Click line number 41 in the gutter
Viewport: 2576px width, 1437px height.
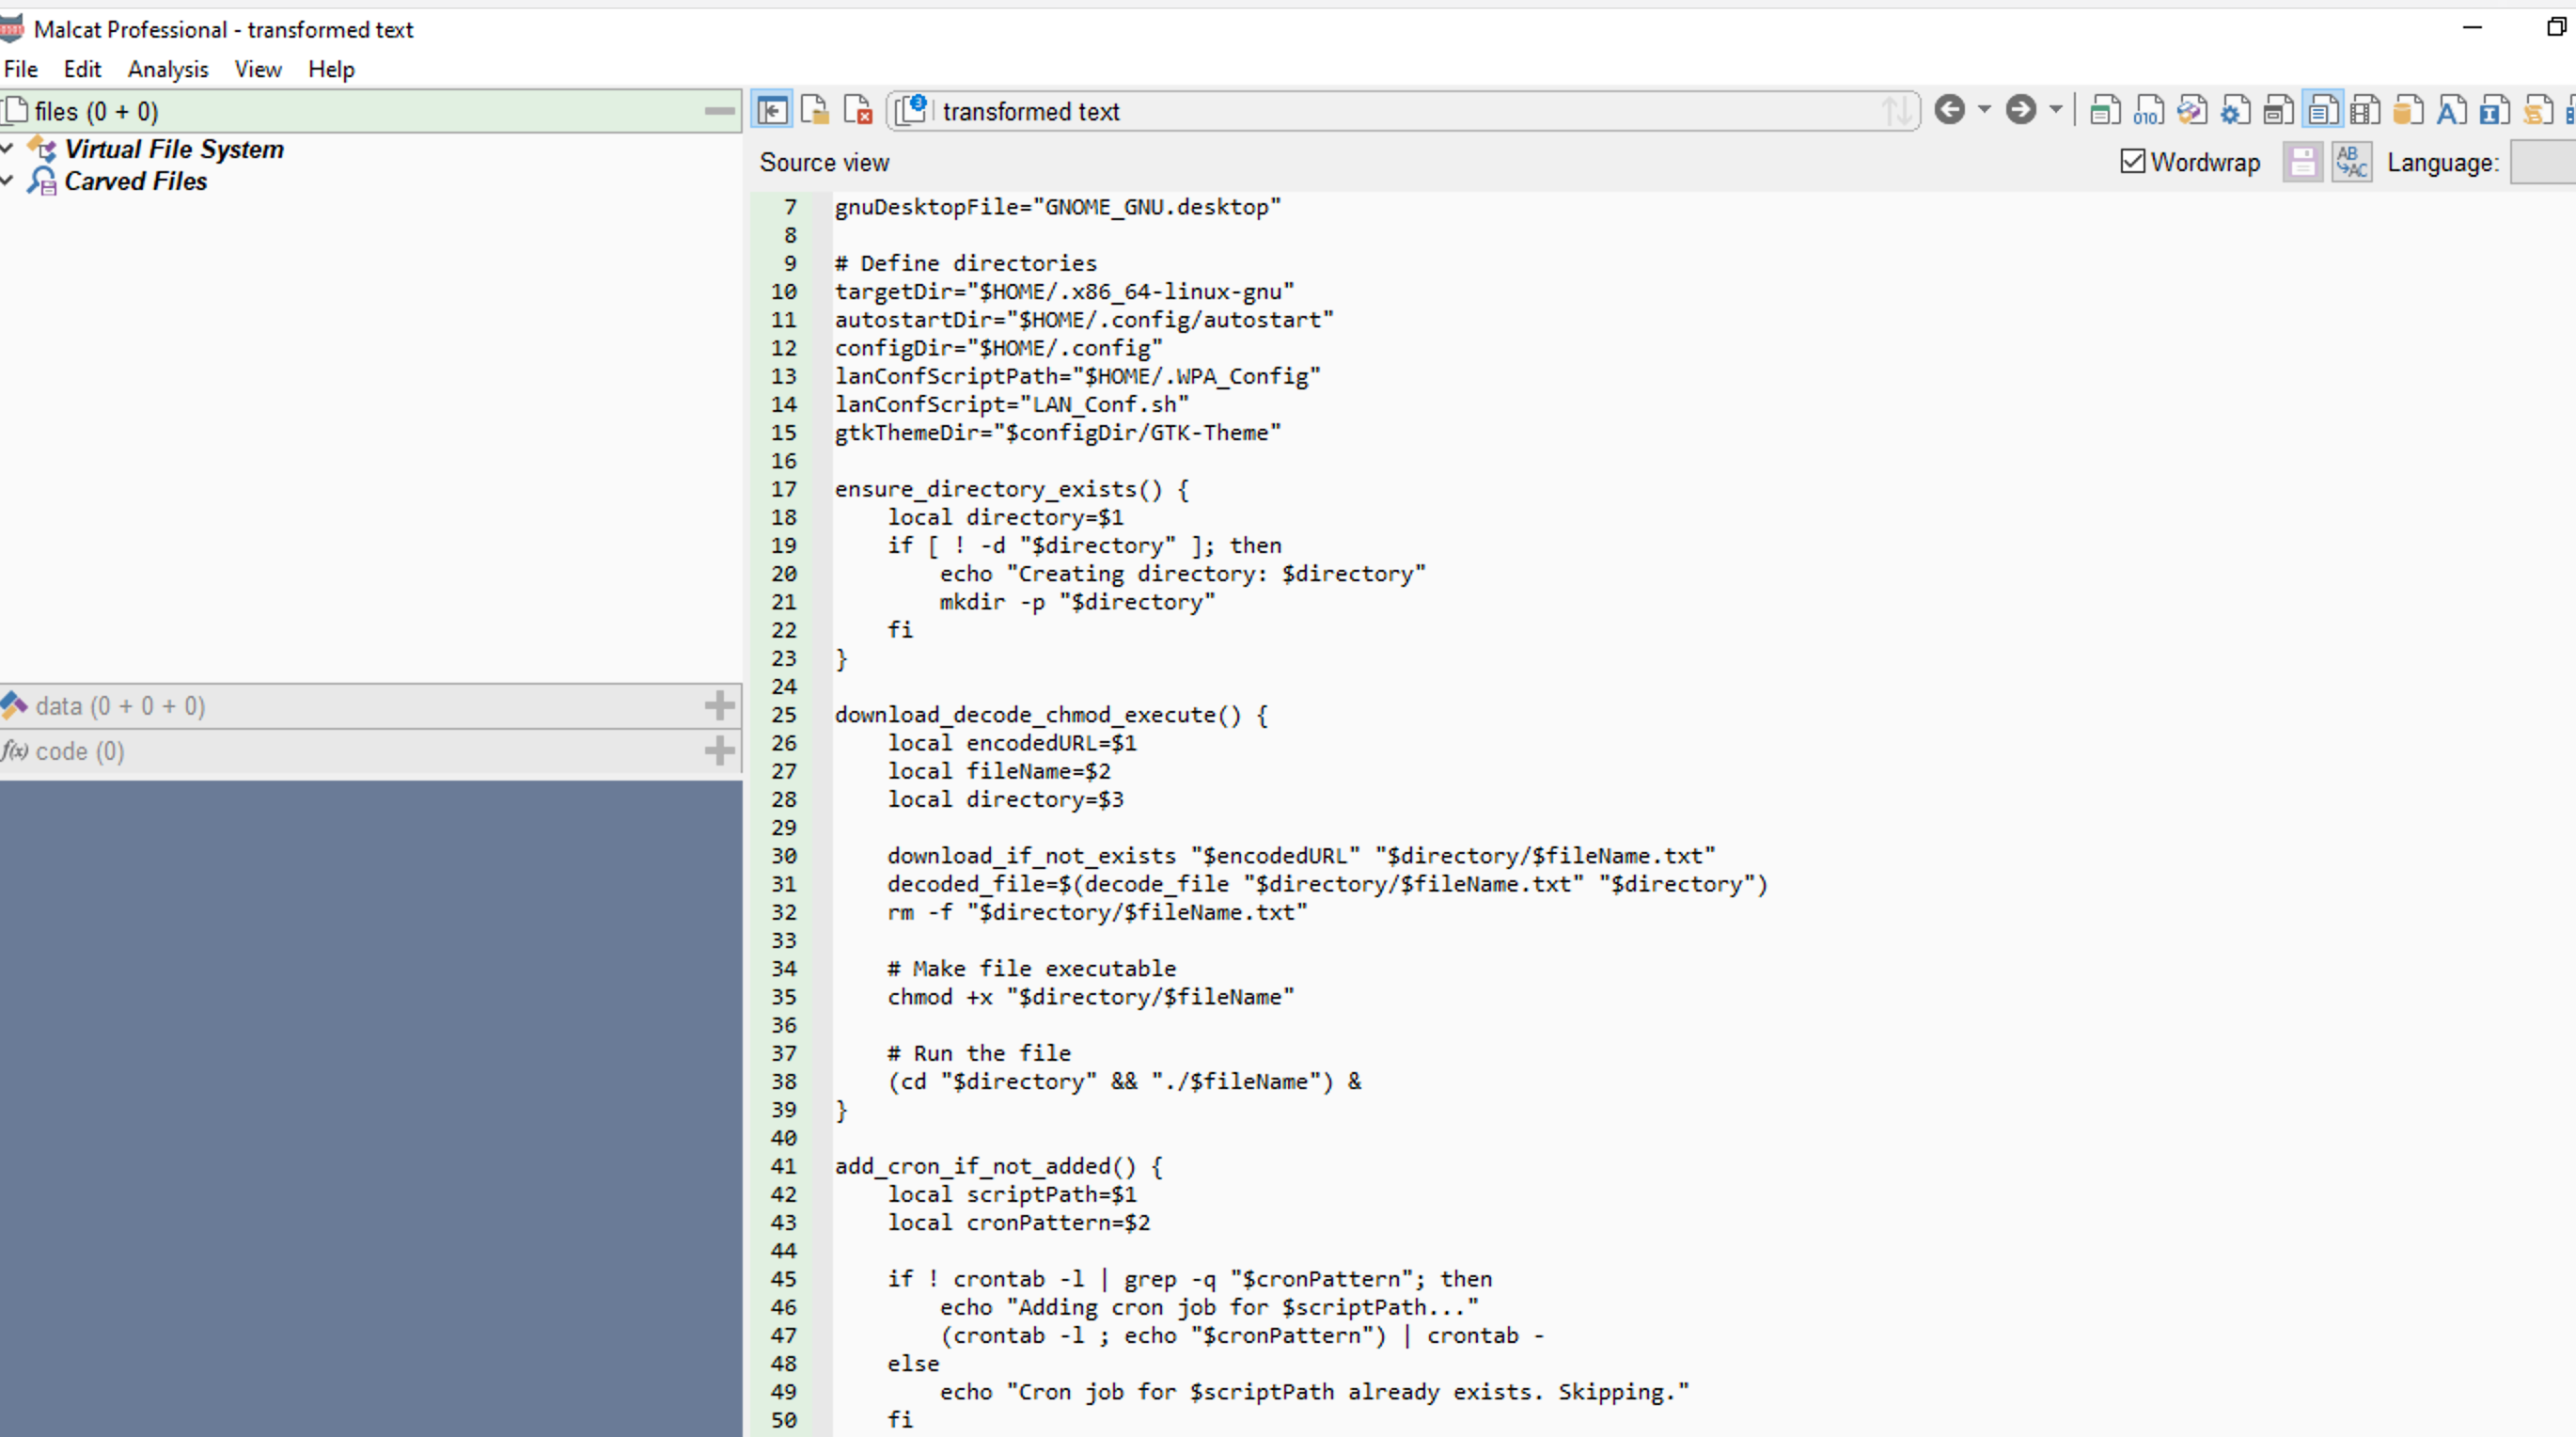[x=784, y=1166]
